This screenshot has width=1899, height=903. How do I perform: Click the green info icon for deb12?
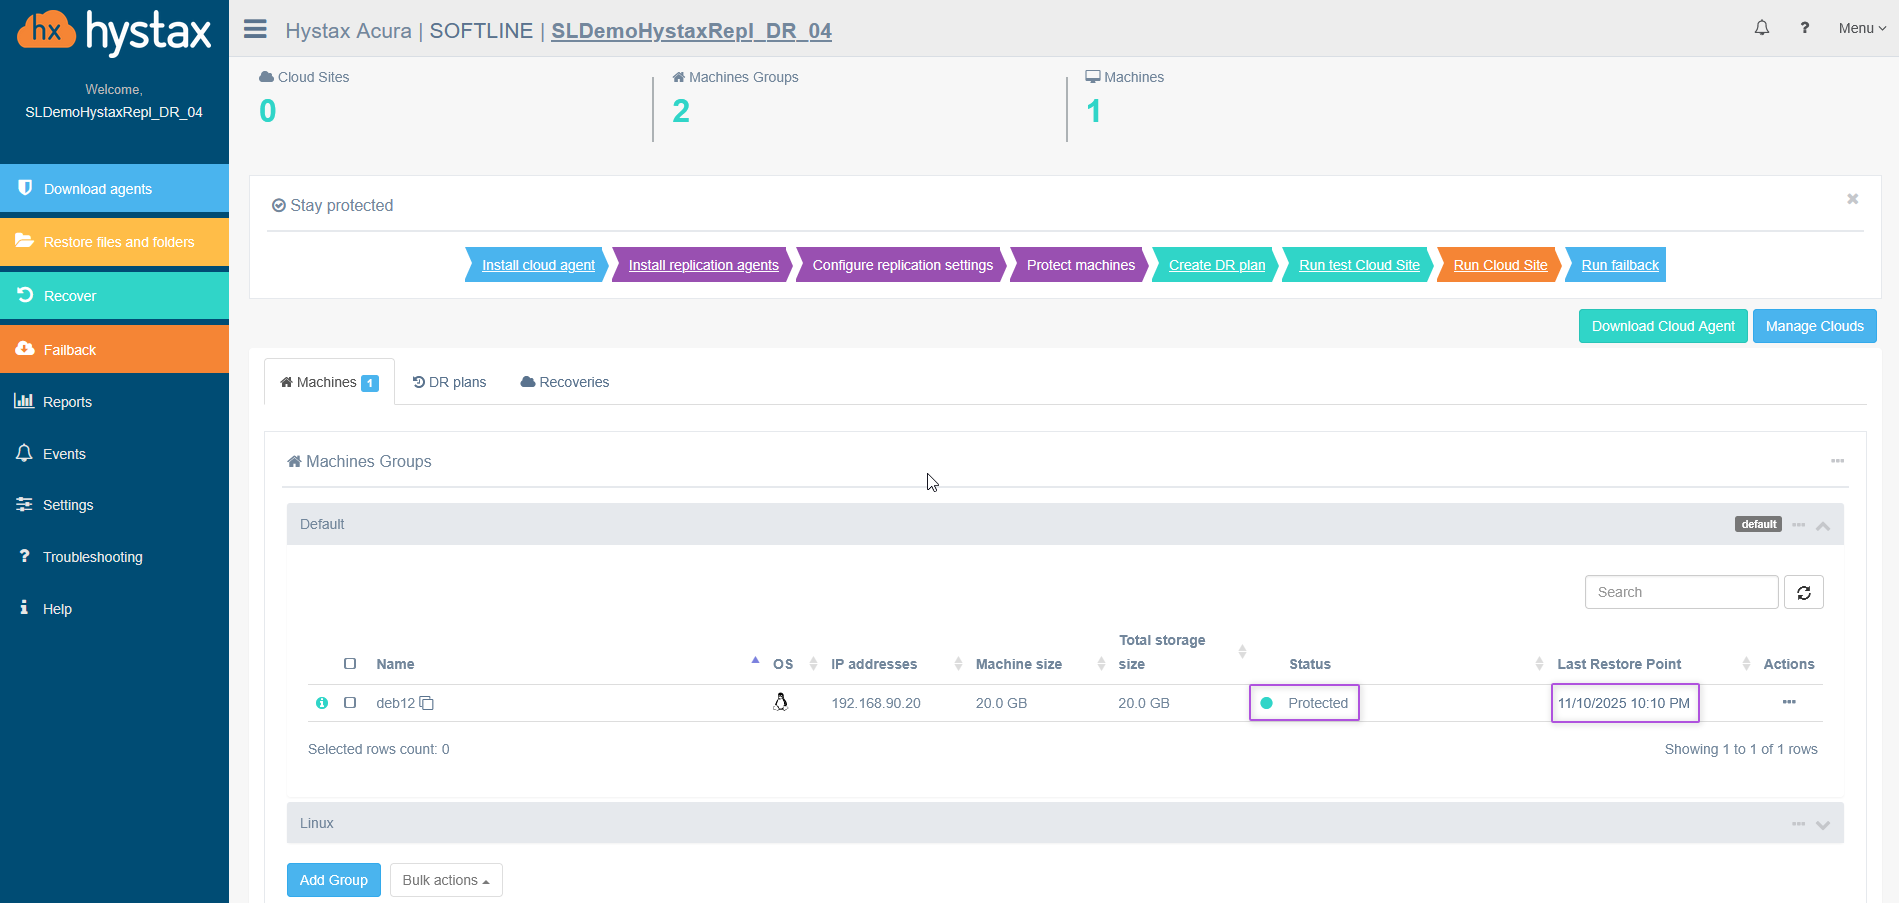[x=322, y=703]
